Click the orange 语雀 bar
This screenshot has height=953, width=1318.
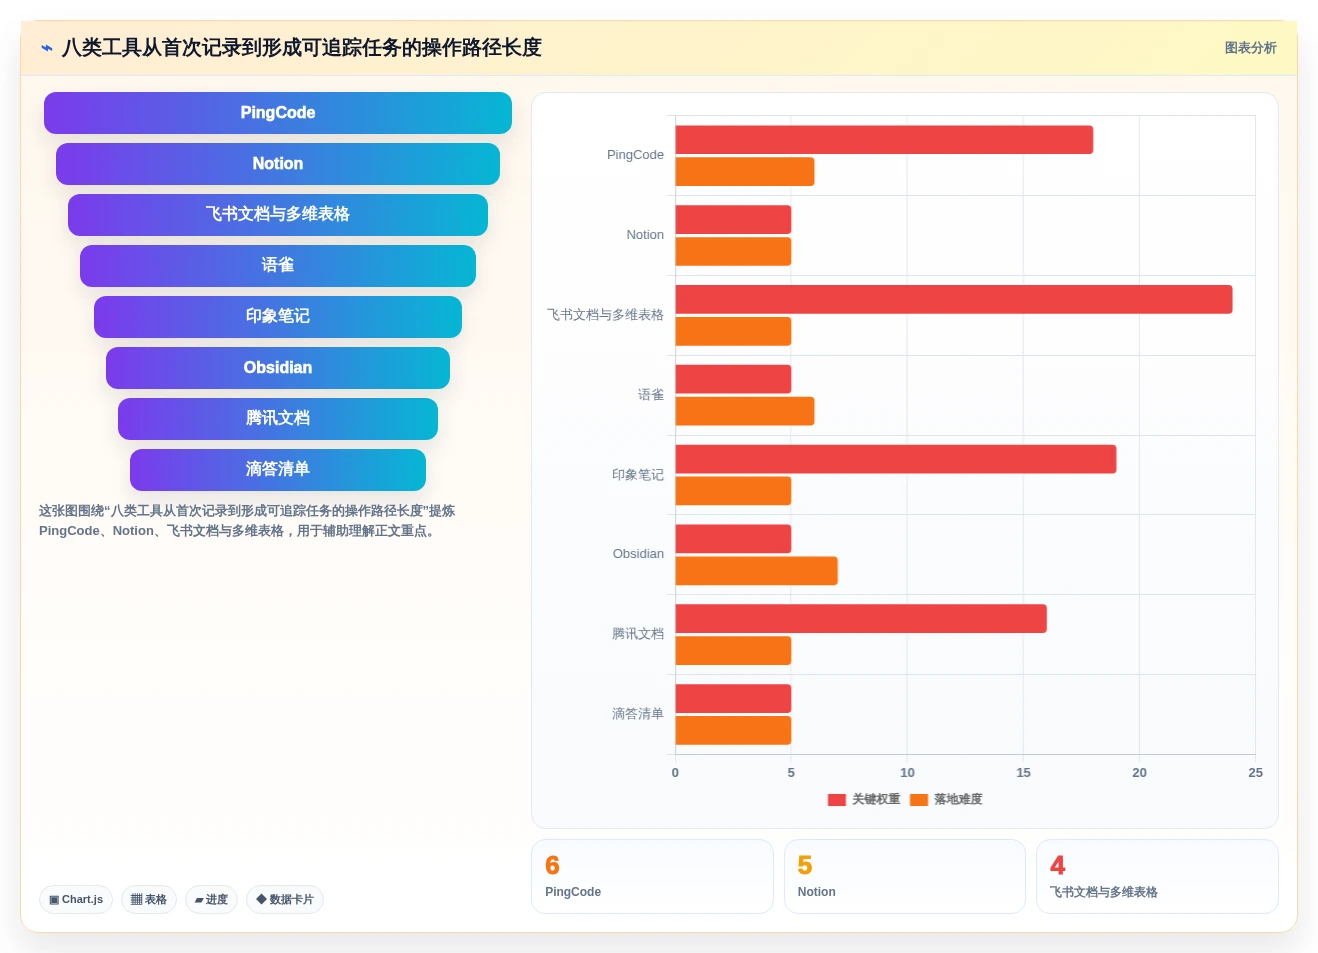745,411
